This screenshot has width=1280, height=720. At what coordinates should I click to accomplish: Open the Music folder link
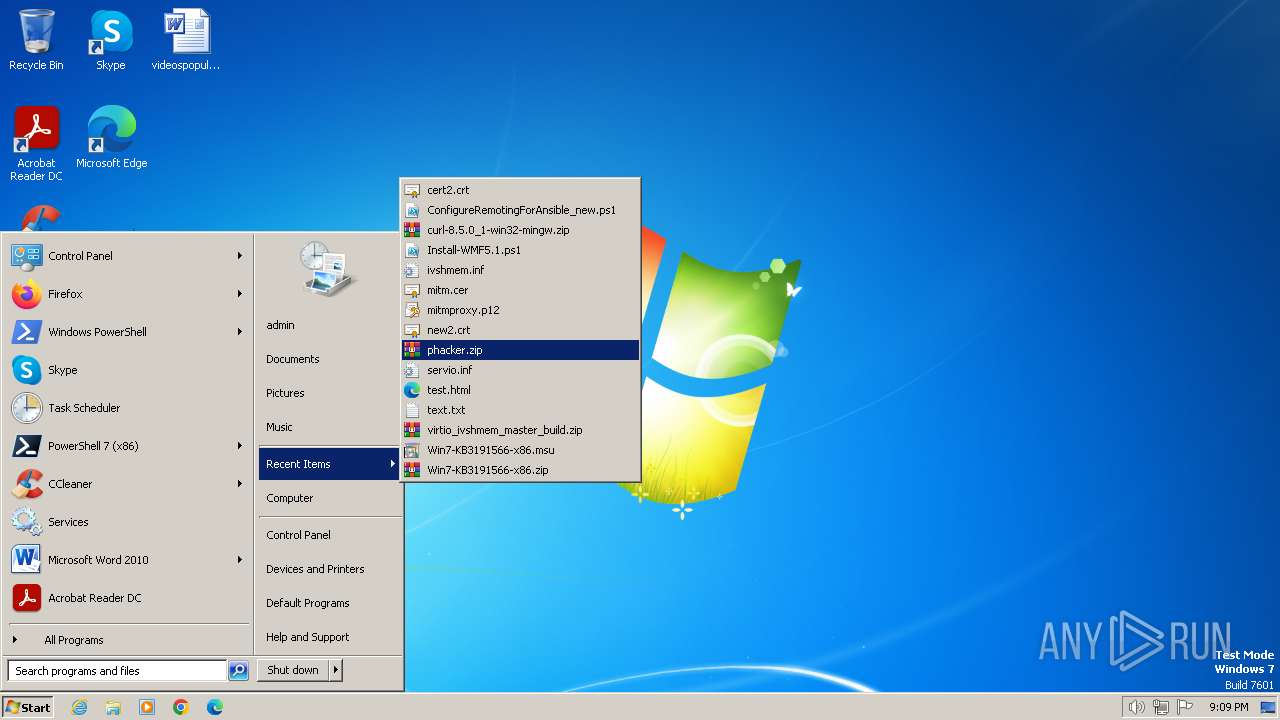pyautogui.click(x=279, y=427)
